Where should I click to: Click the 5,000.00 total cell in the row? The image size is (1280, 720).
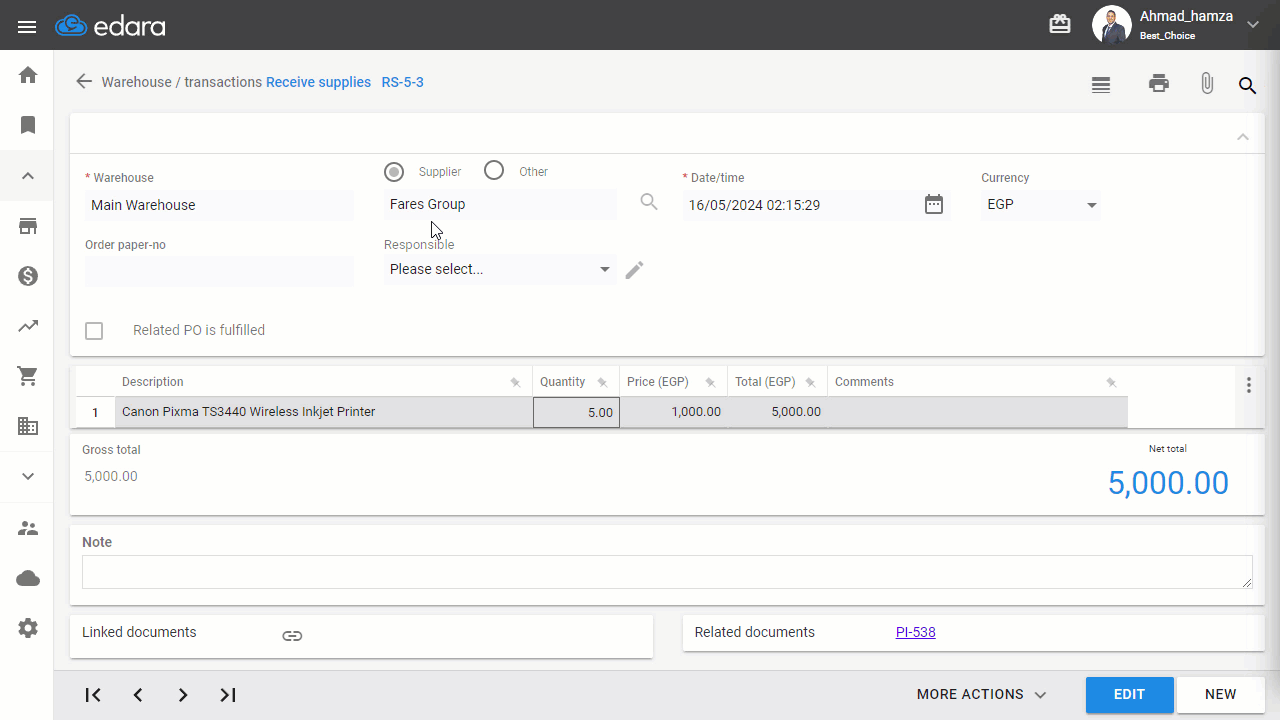pos(778,412)
